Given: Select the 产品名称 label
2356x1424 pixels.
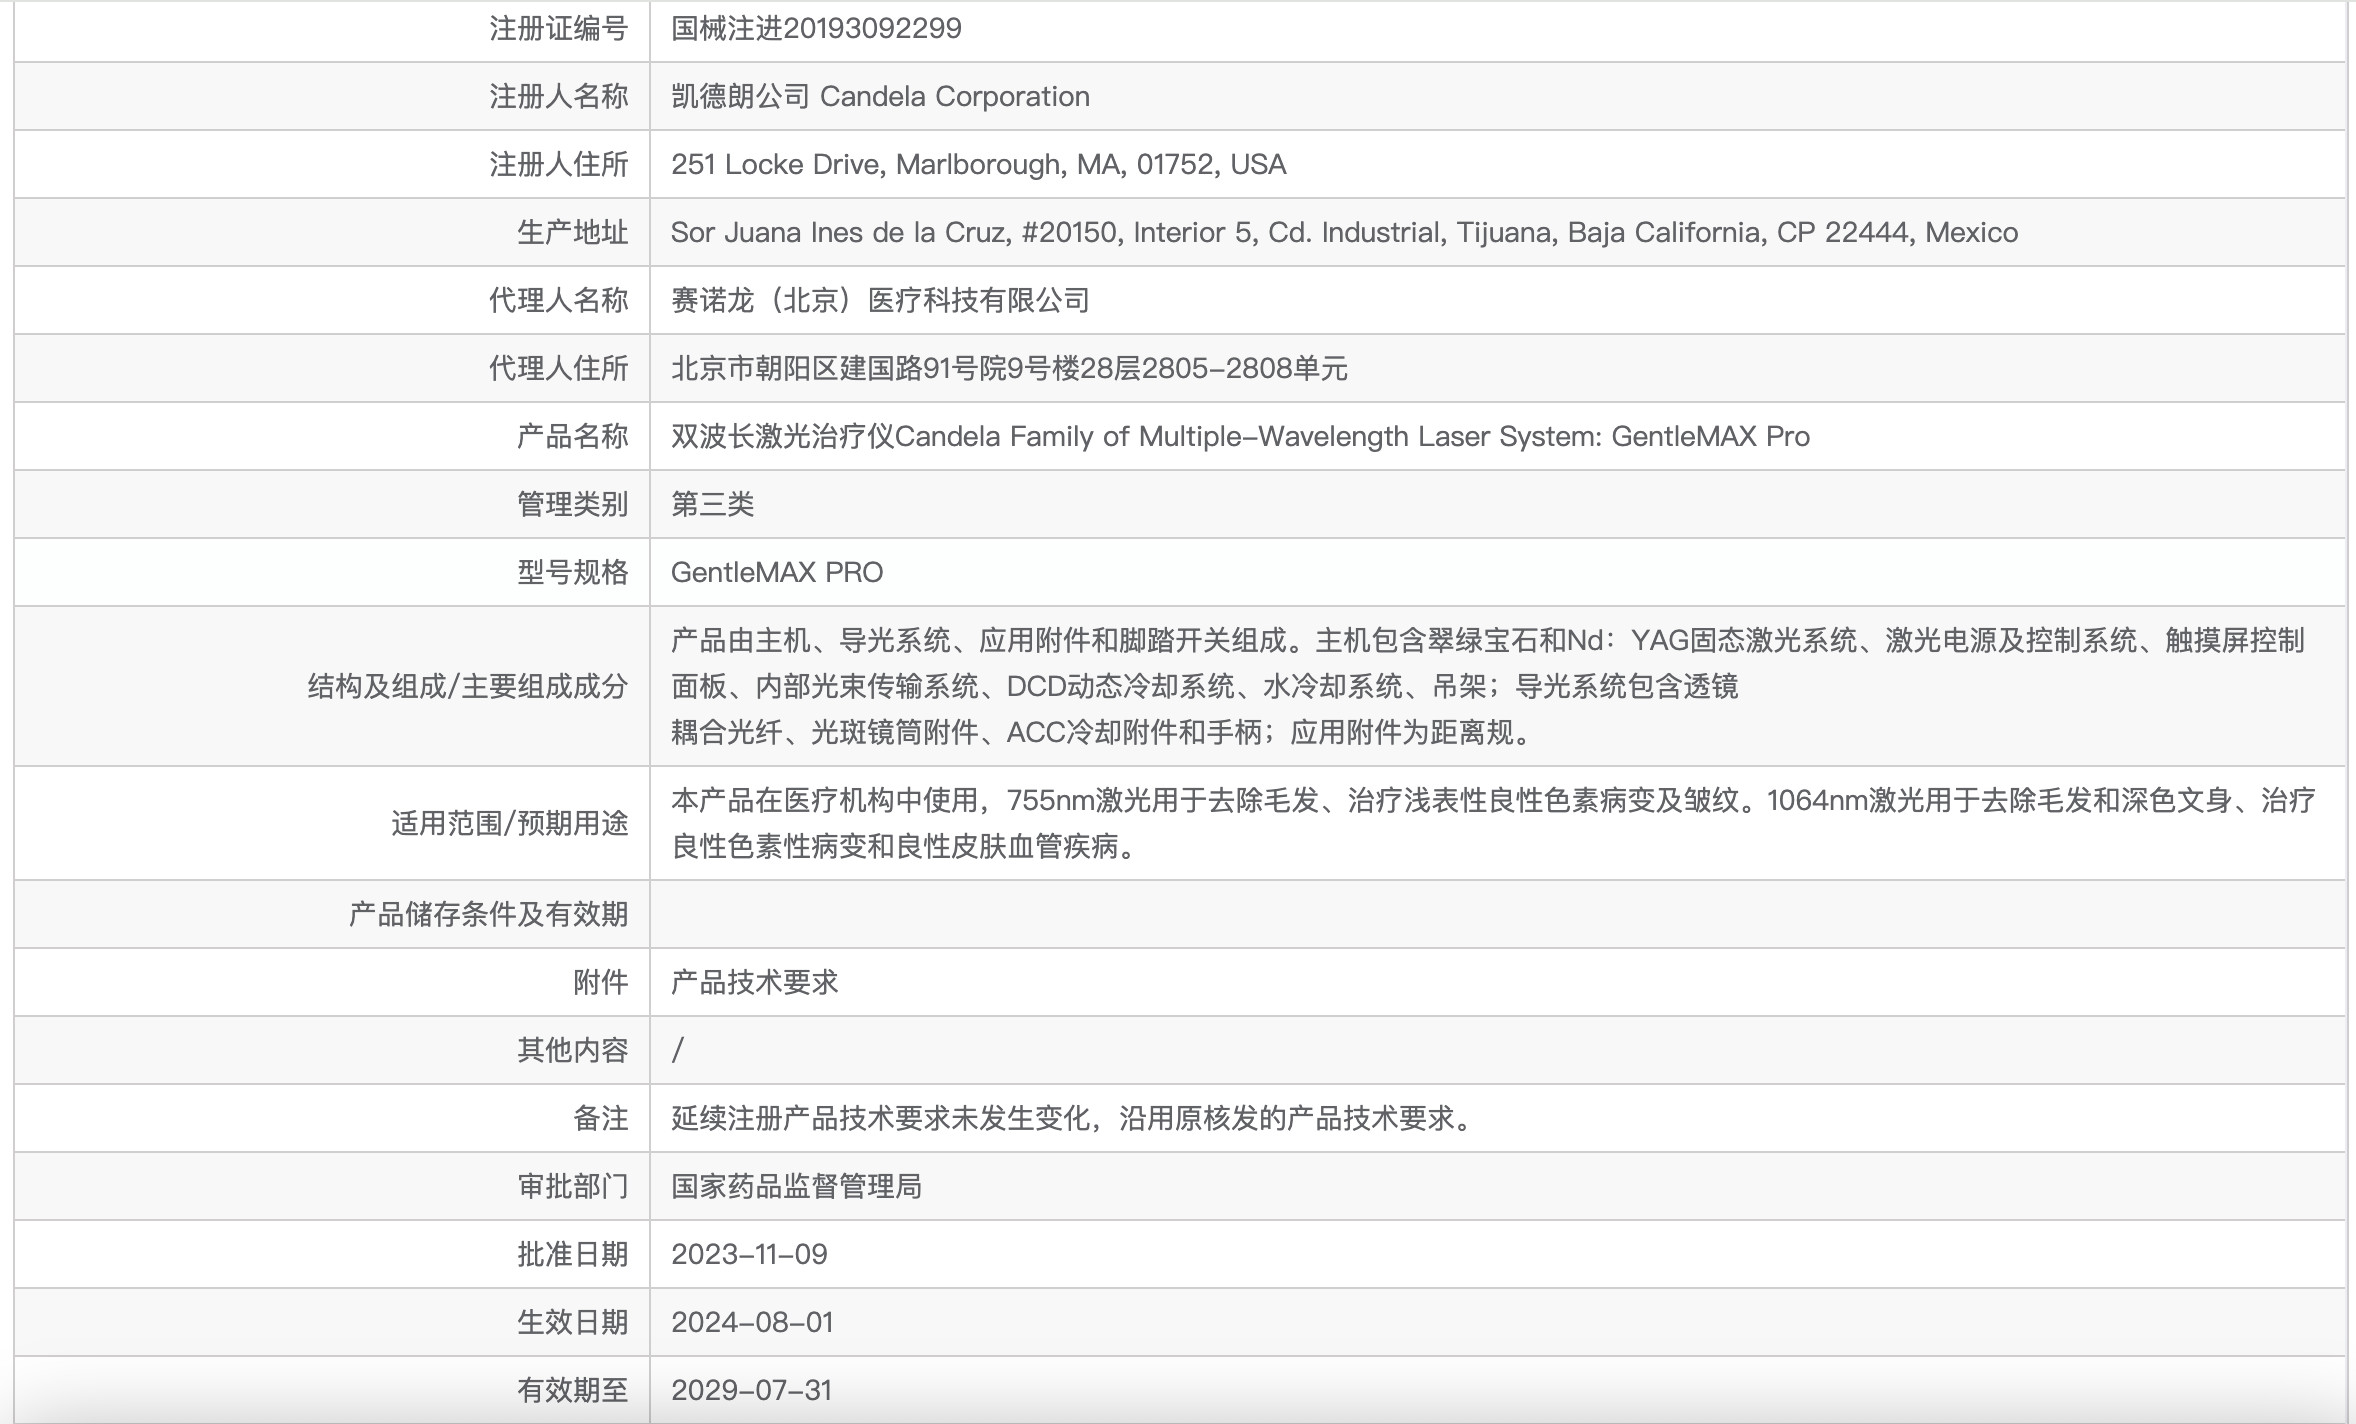Looking at the screenshot, I should (x=573, y=436).
